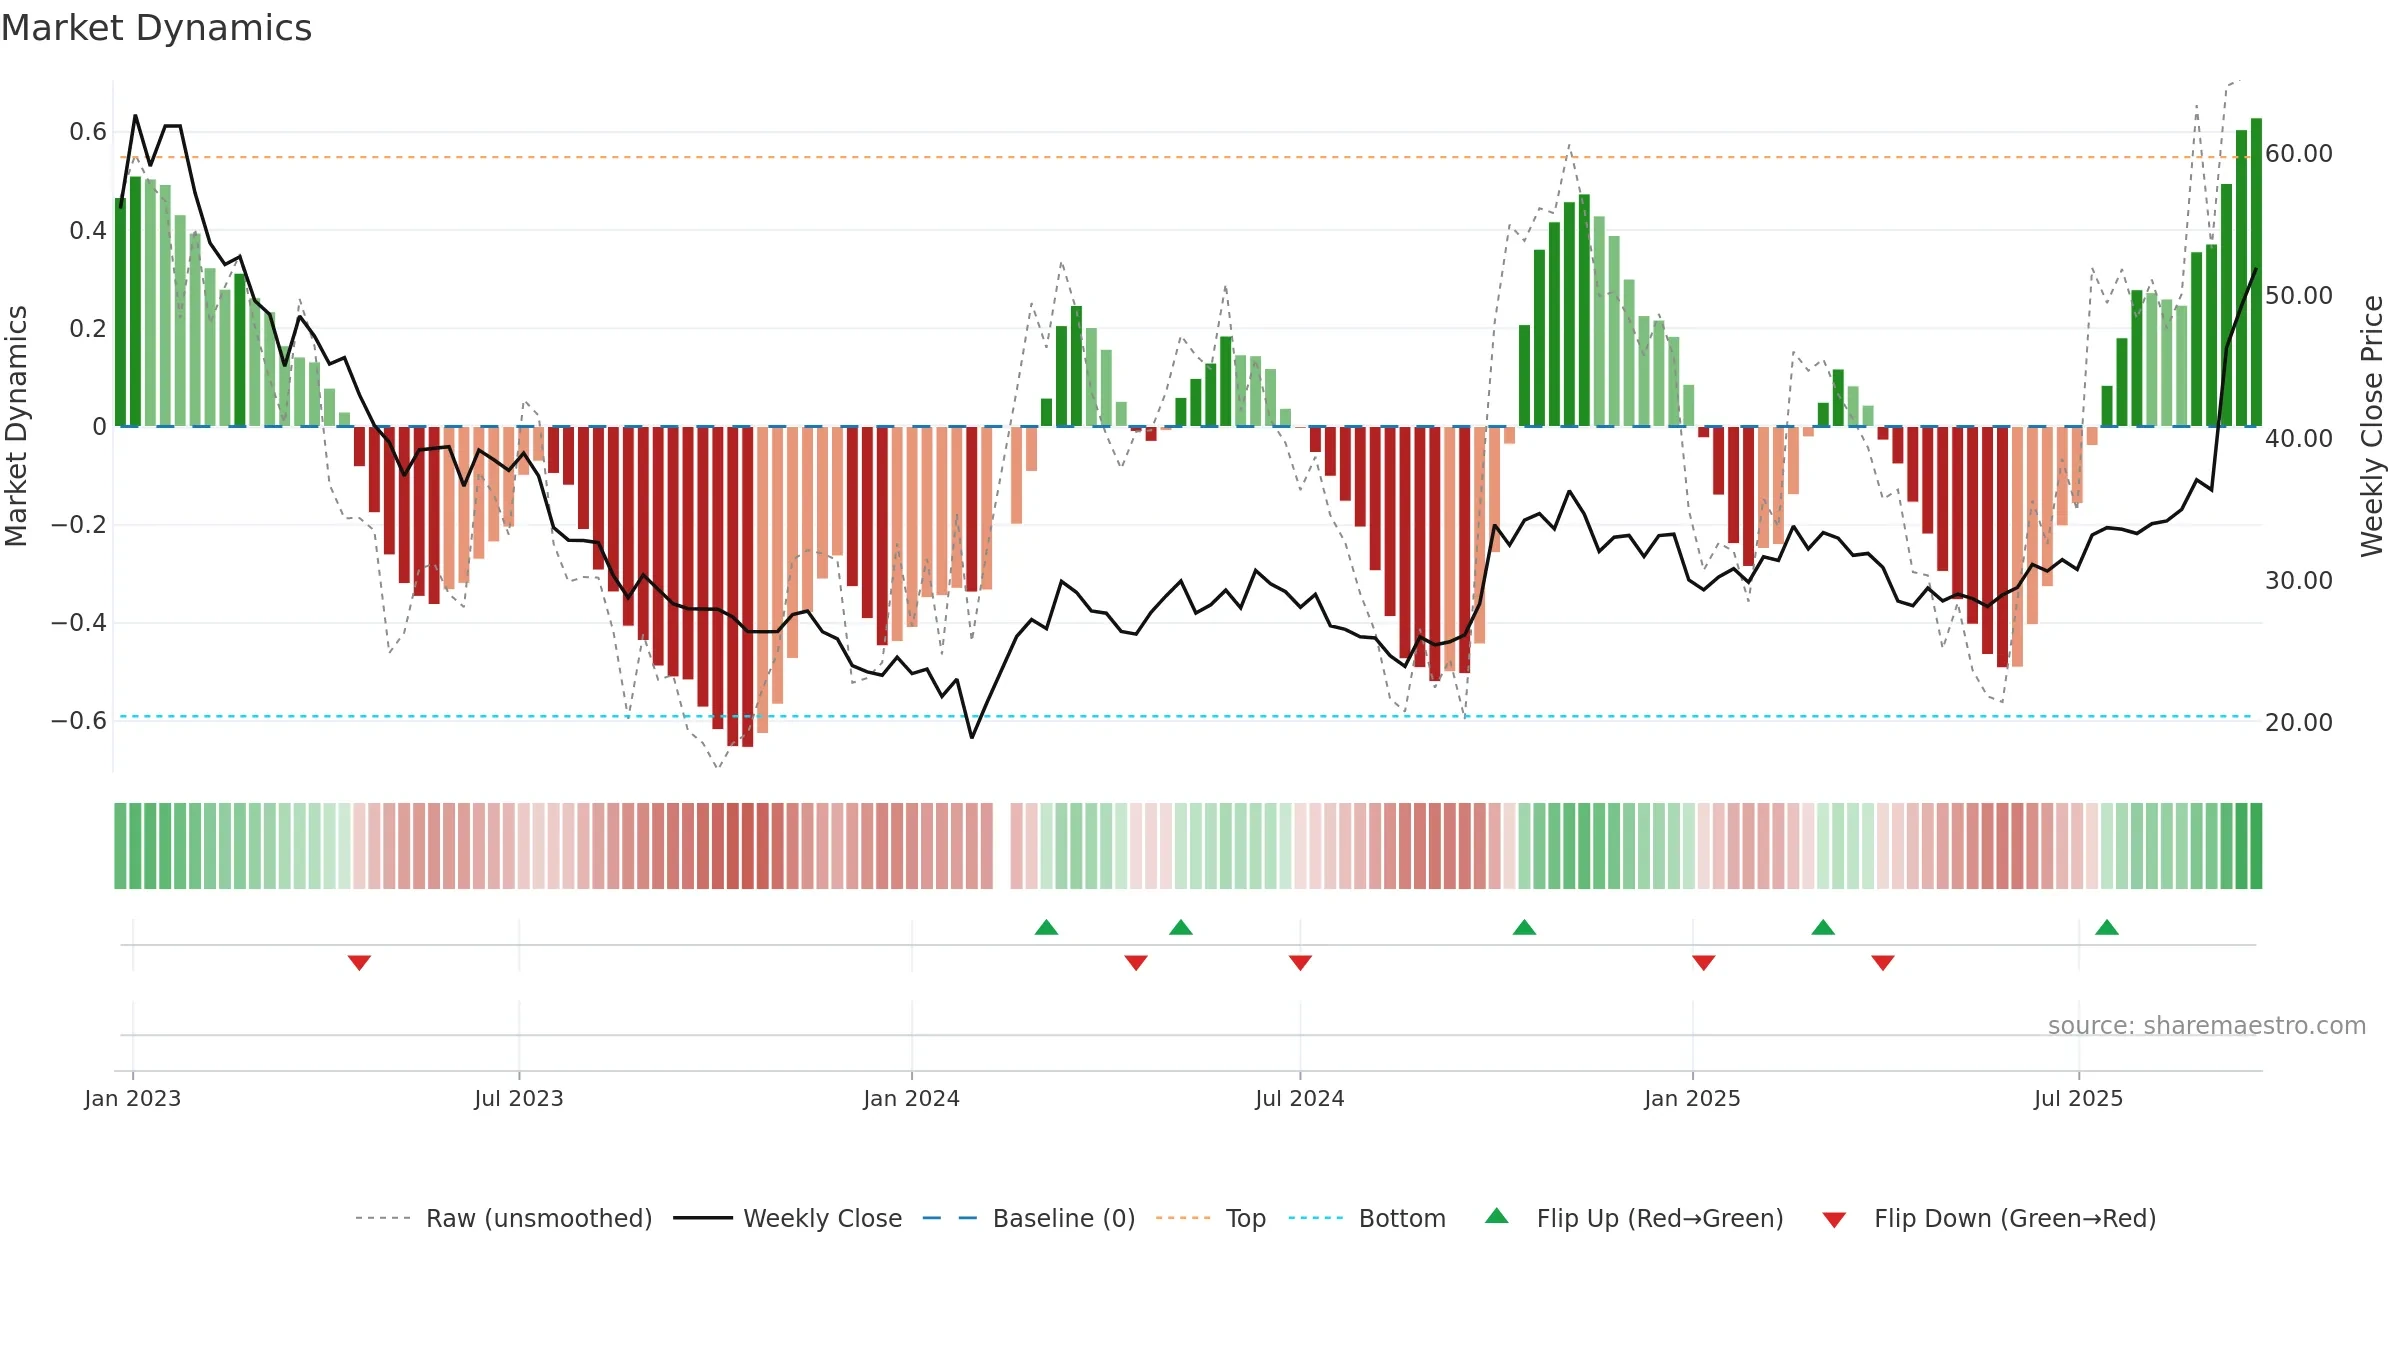
Task: Click the Jul 2025 axis label
Action: point(2078,1098)
